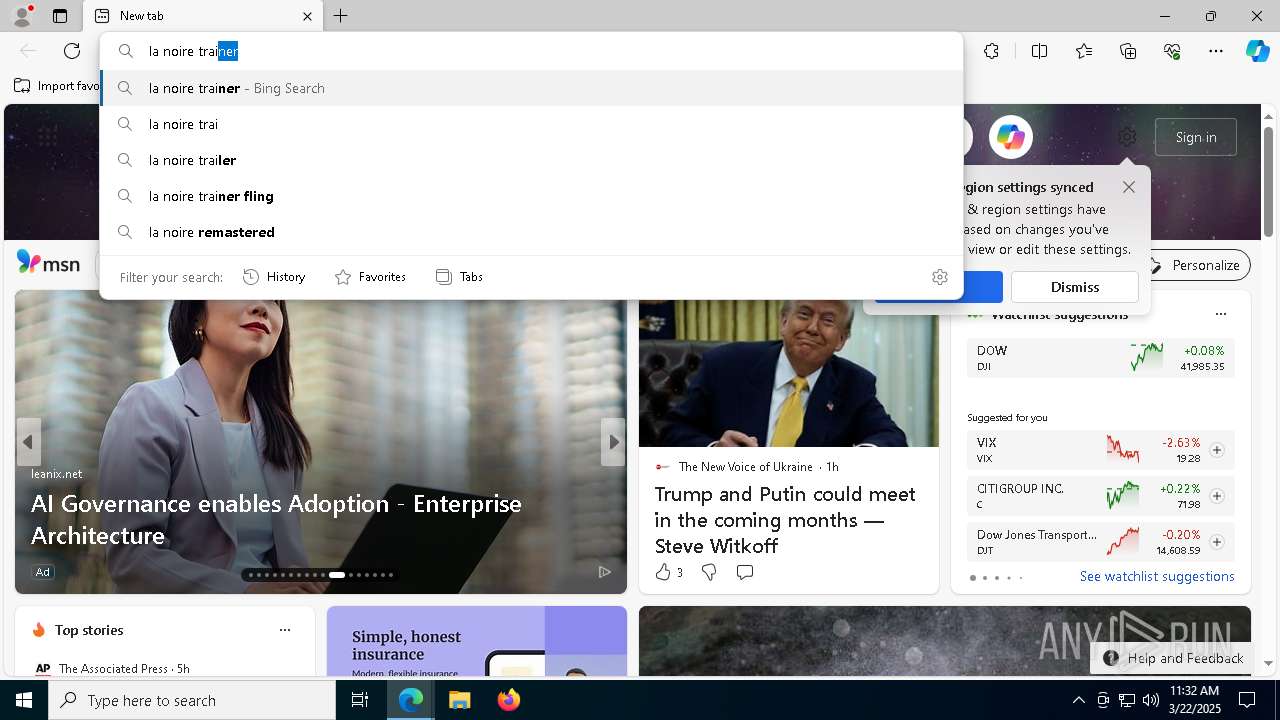Open the volume tray icon
Image resolution: width=1280 pixels, height=720 pixels.
tap(1151, 700)
